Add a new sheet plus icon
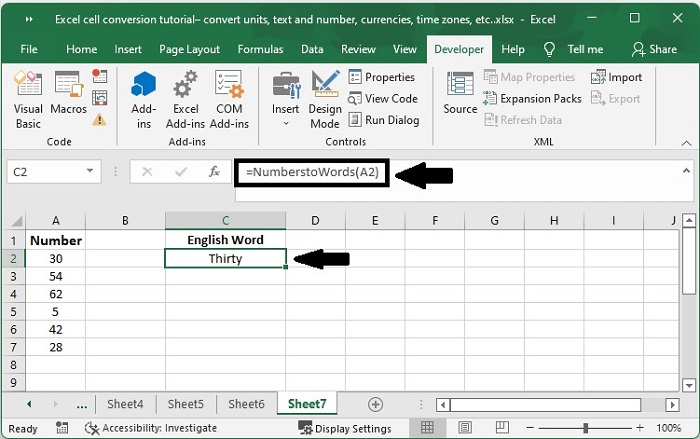Screen dimensions: 700x439 coord(375,405)
